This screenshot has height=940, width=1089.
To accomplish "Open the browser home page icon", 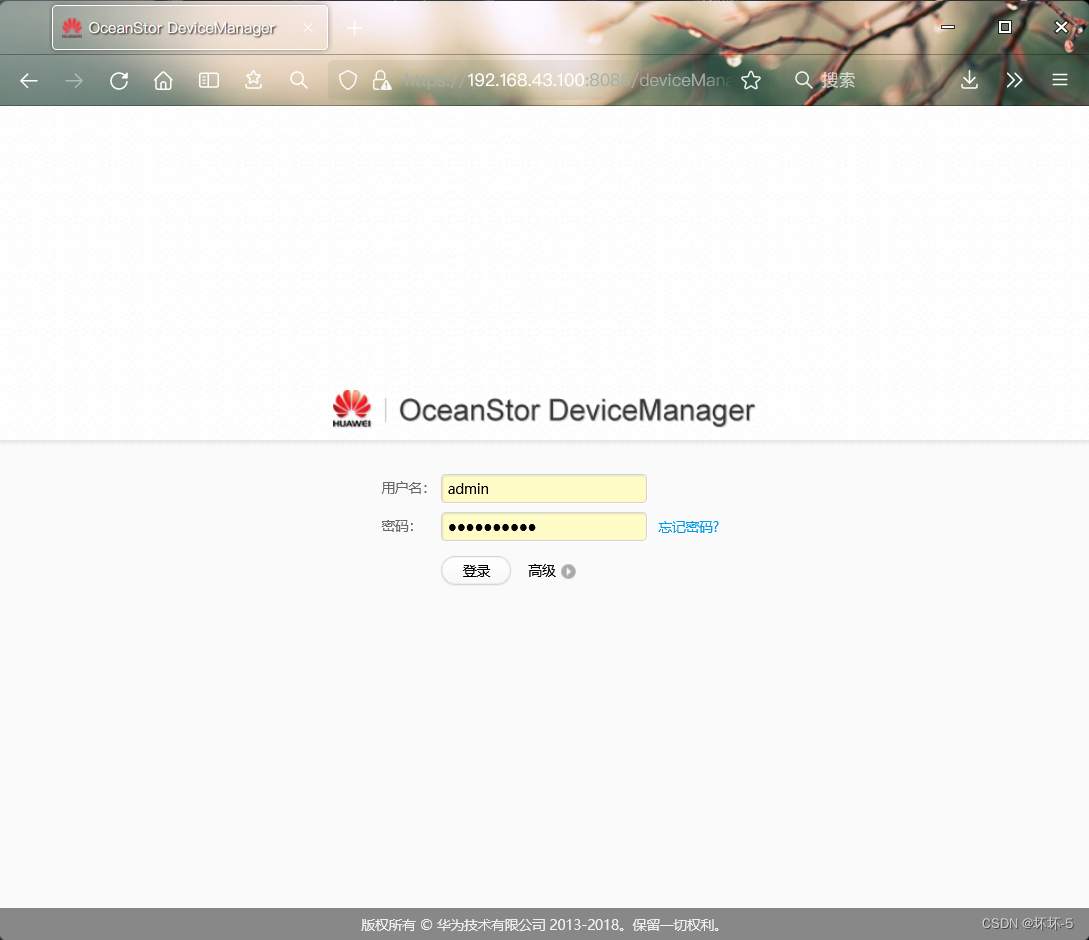I will [163, 81].
